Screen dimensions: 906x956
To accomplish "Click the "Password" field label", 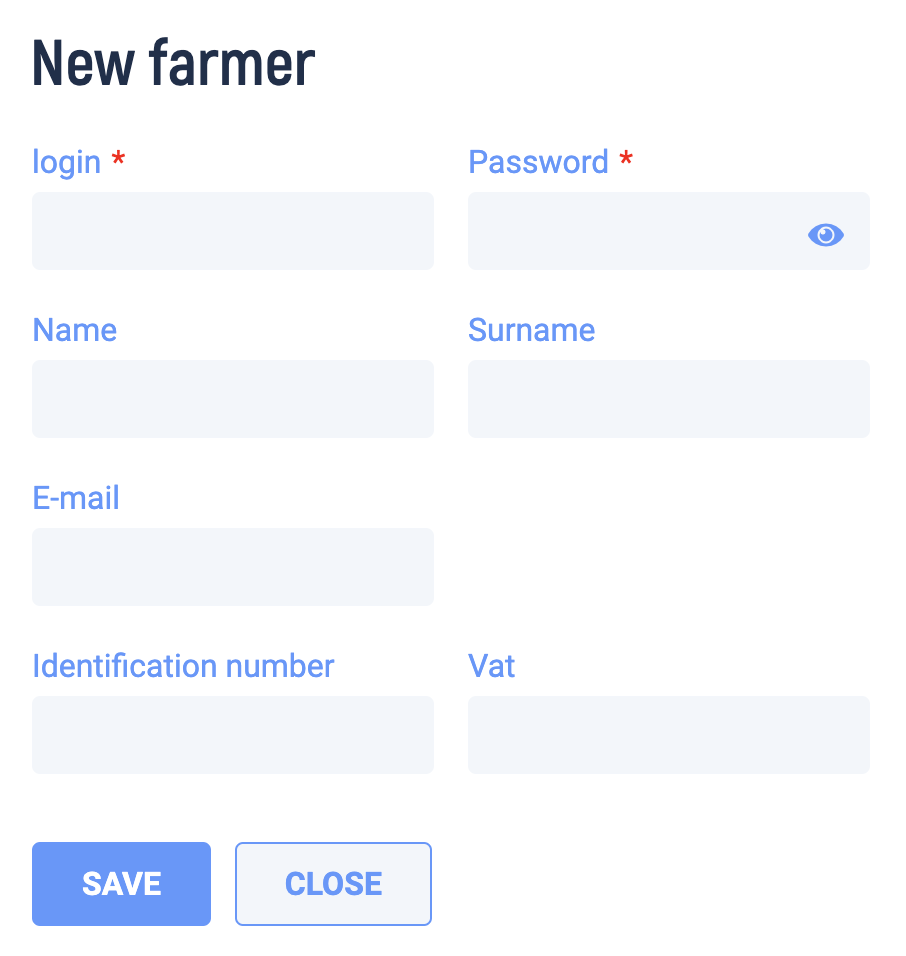I will [538, 162].
